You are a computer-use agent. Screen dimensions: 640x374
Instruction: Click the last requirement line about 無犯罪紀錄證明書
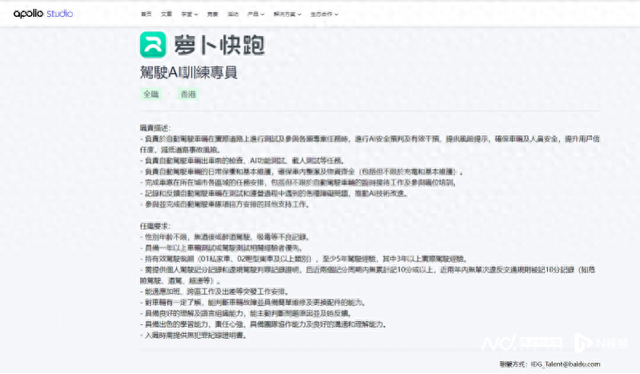pos(193,335)
